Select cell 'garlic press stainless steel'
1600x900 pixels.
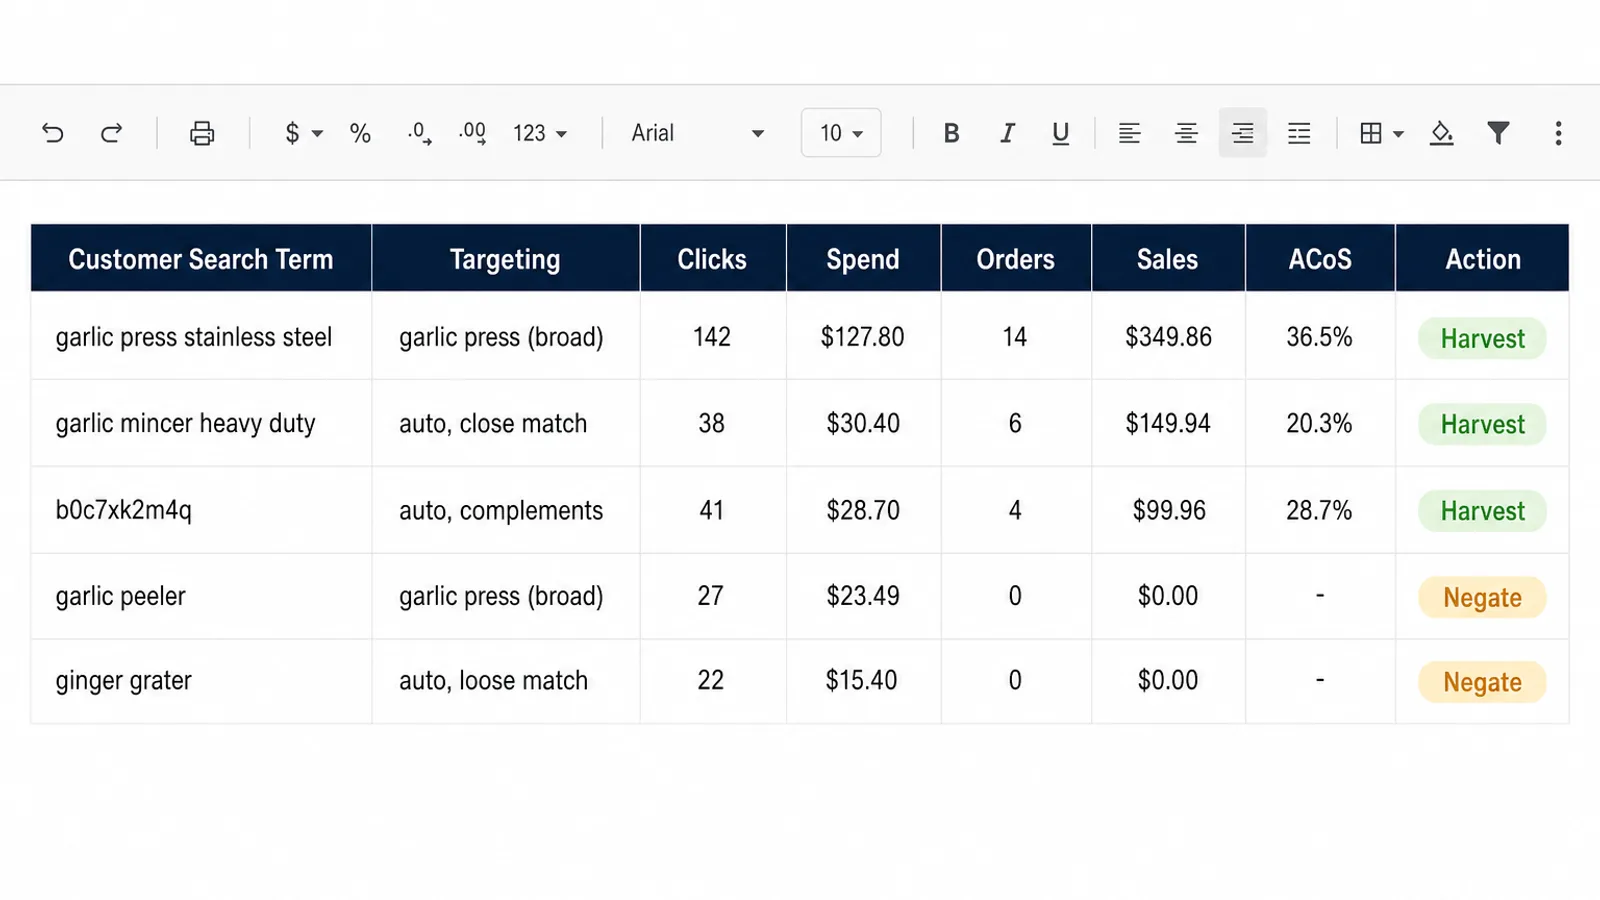(x=201, y=336)
